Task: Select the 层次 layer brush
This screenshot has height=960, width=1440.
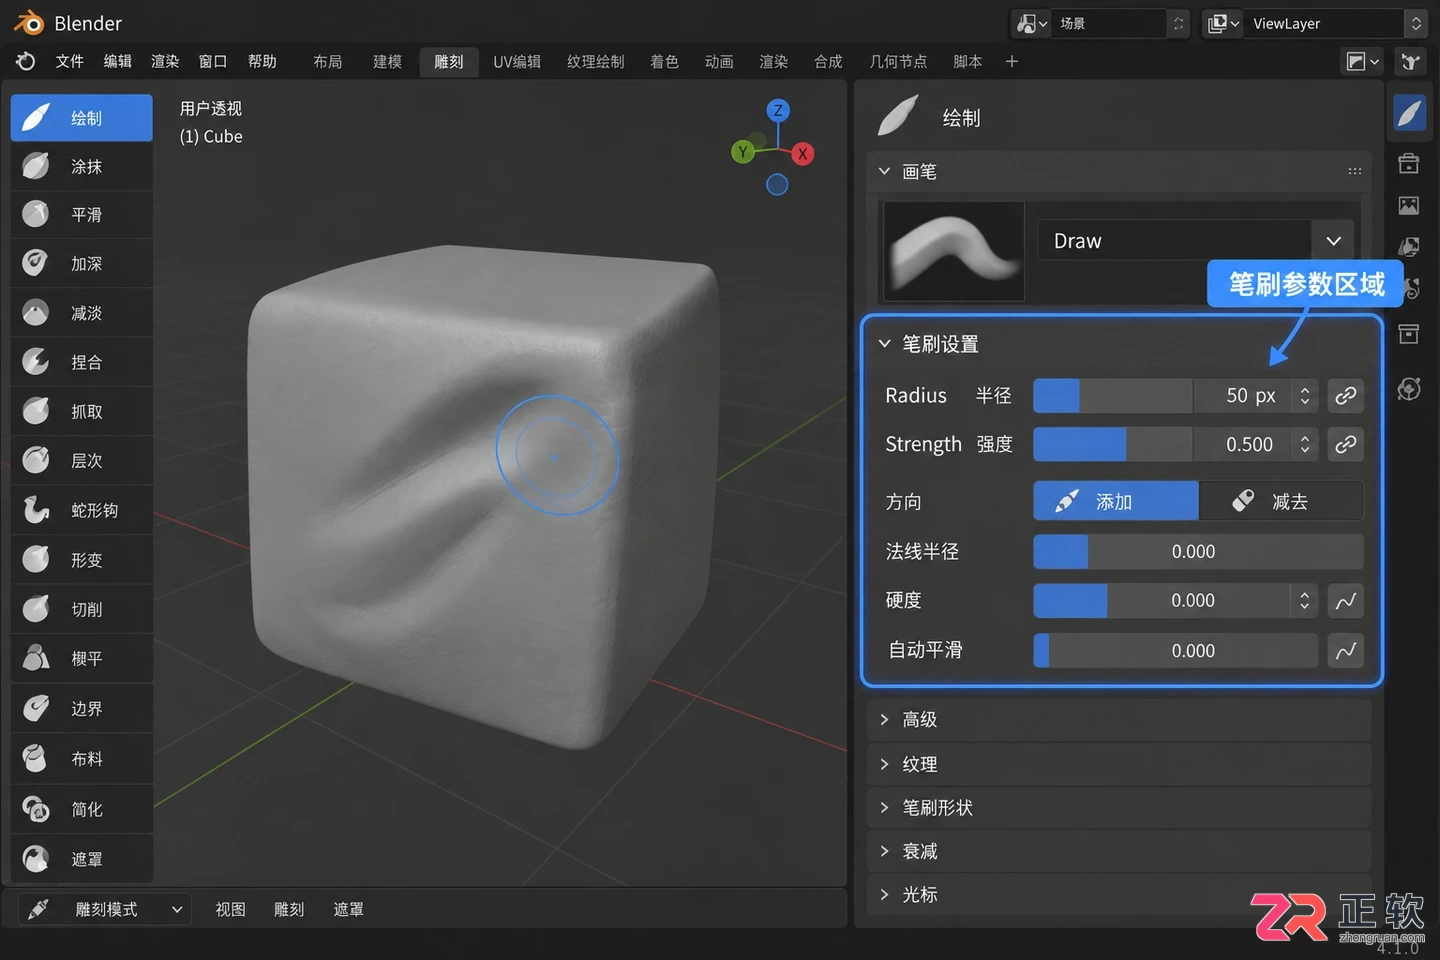Action: click(x=81, y=461)
